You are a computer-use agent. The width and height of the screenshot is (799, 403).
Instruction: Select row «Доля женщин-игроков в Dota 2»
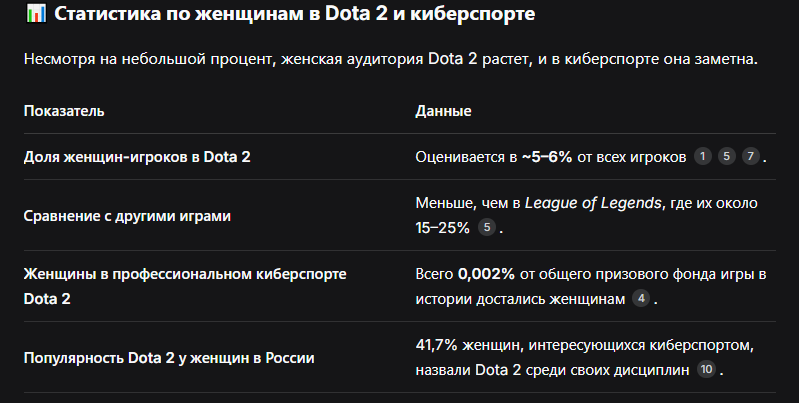400,157
